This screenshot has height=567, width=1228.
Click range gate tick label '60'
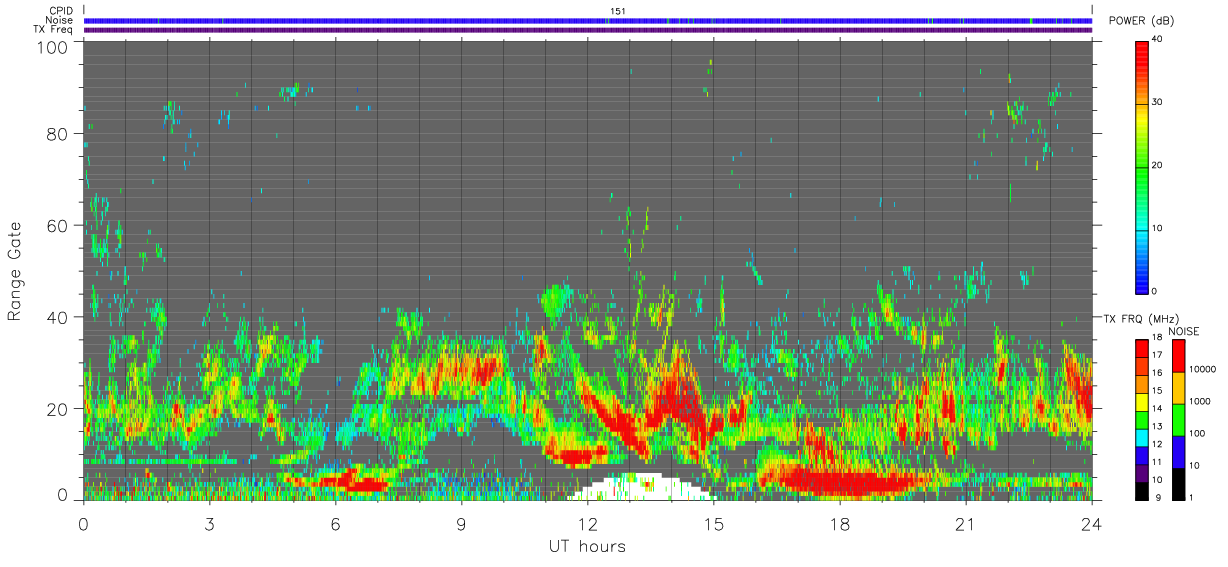(59, 225)
